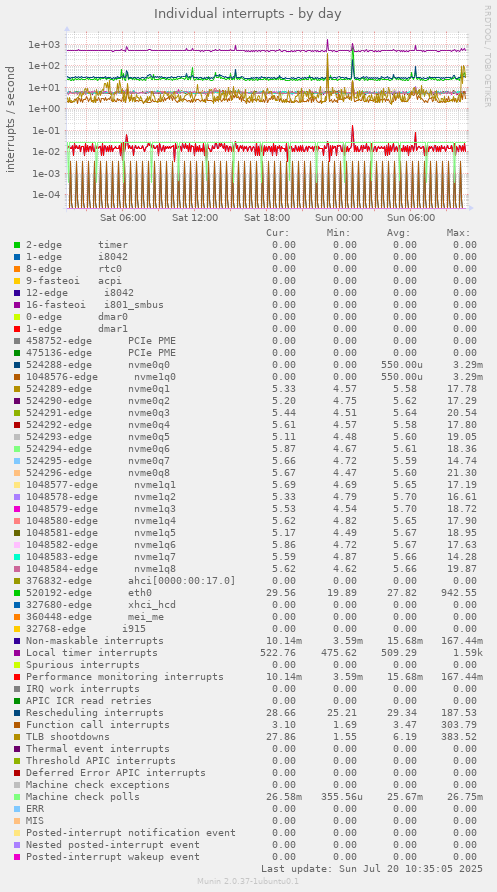497x892 pixels.
Task: Click the Local timer interrupts purple swatch
Action: tap(17, 653)
